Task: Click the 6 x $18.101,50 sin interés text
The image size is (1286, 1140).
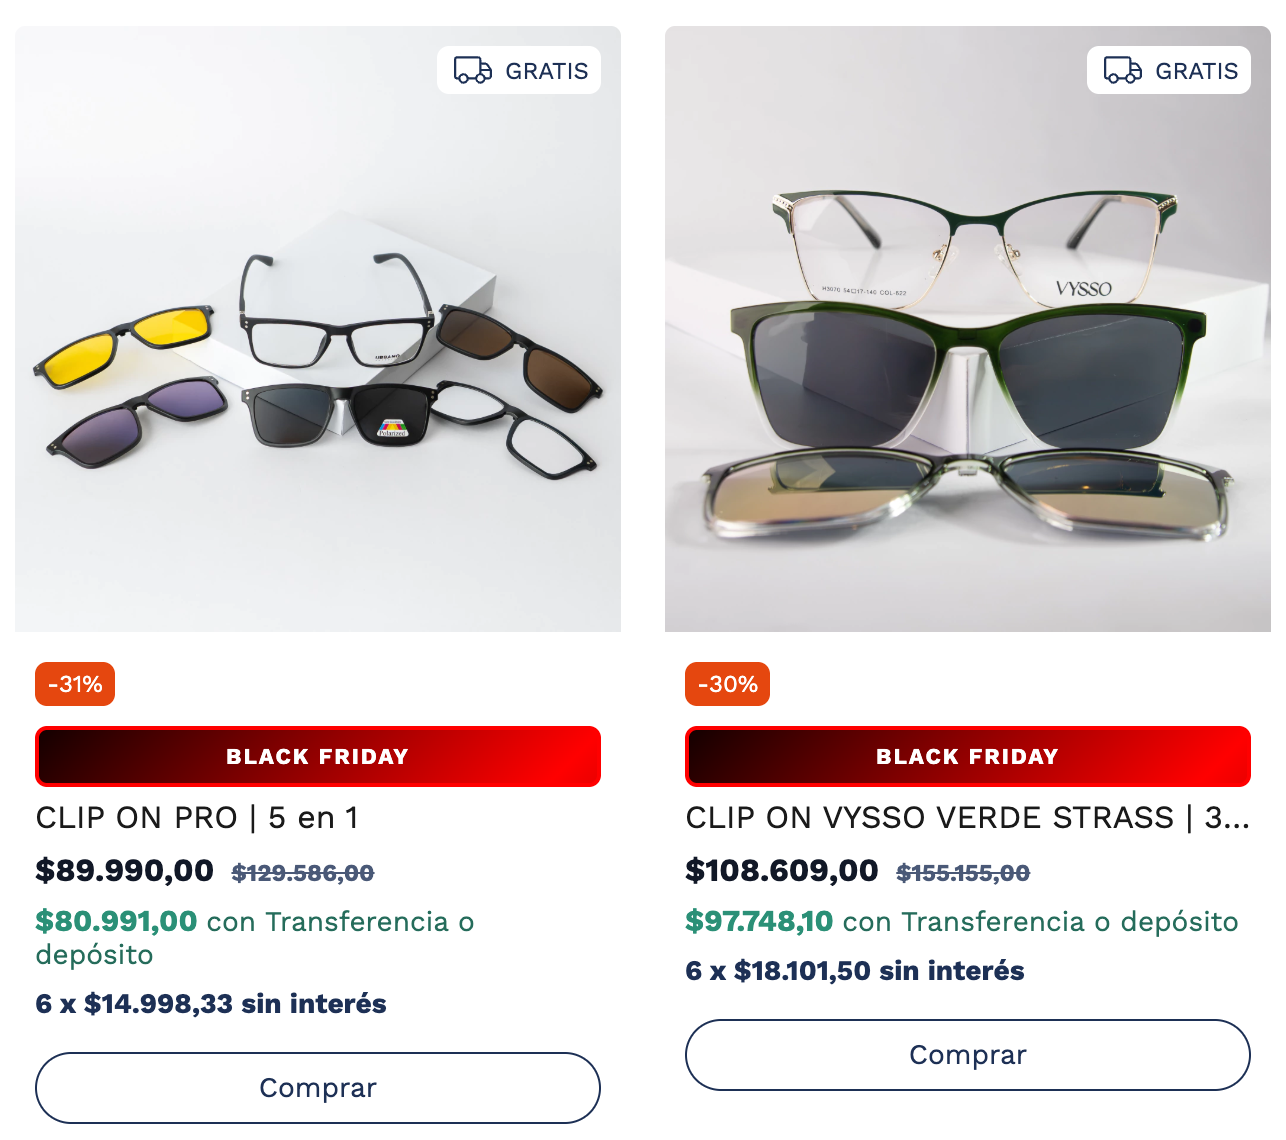Action: (855, 971)
